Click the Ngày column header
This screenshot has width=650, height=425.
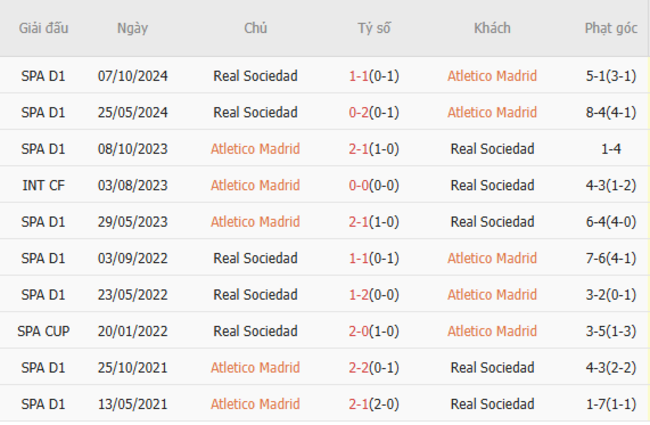click(132, 29)
